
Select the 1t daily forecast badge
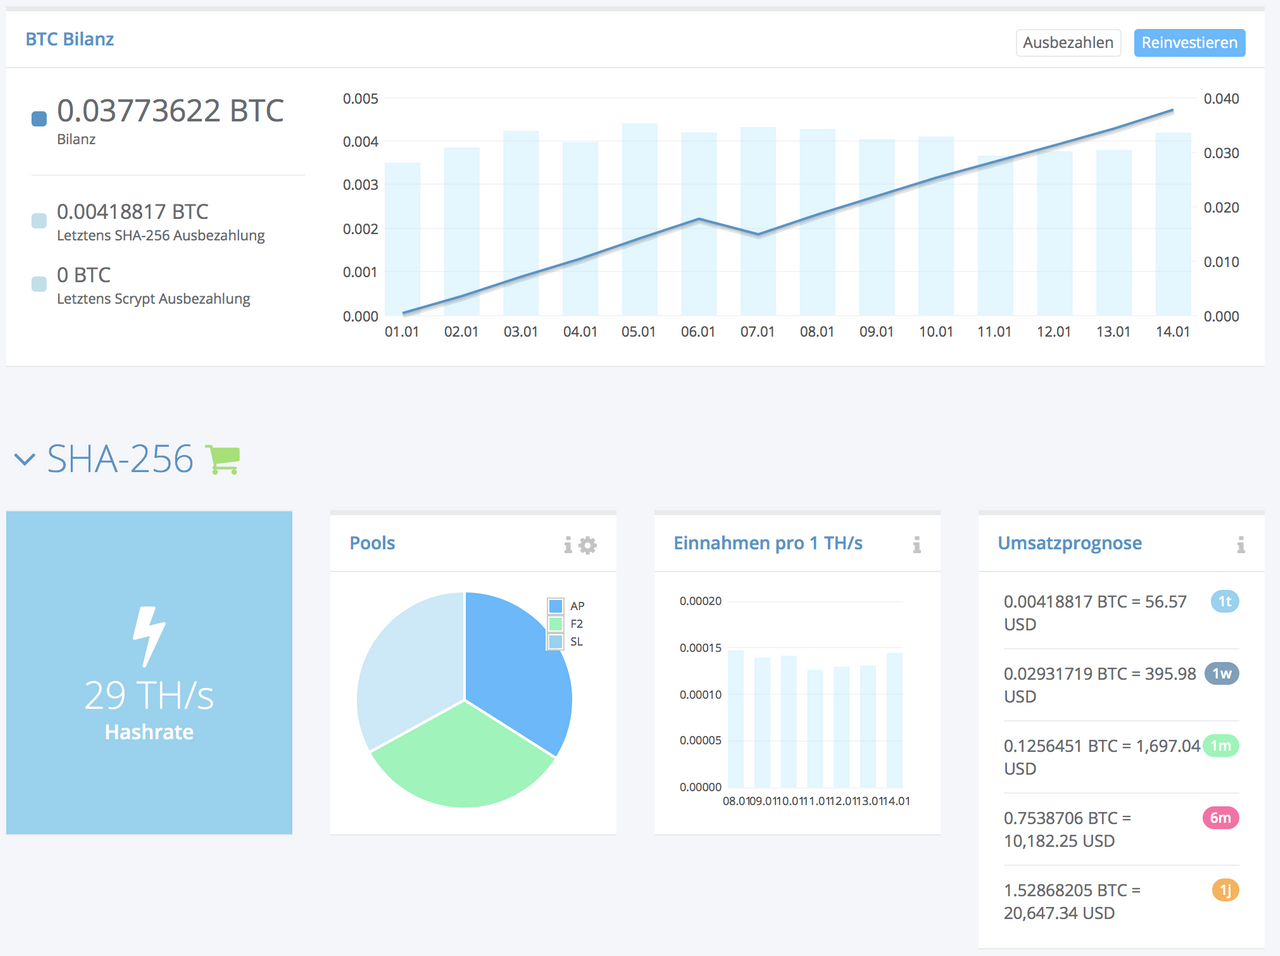tap(1224, 601)
